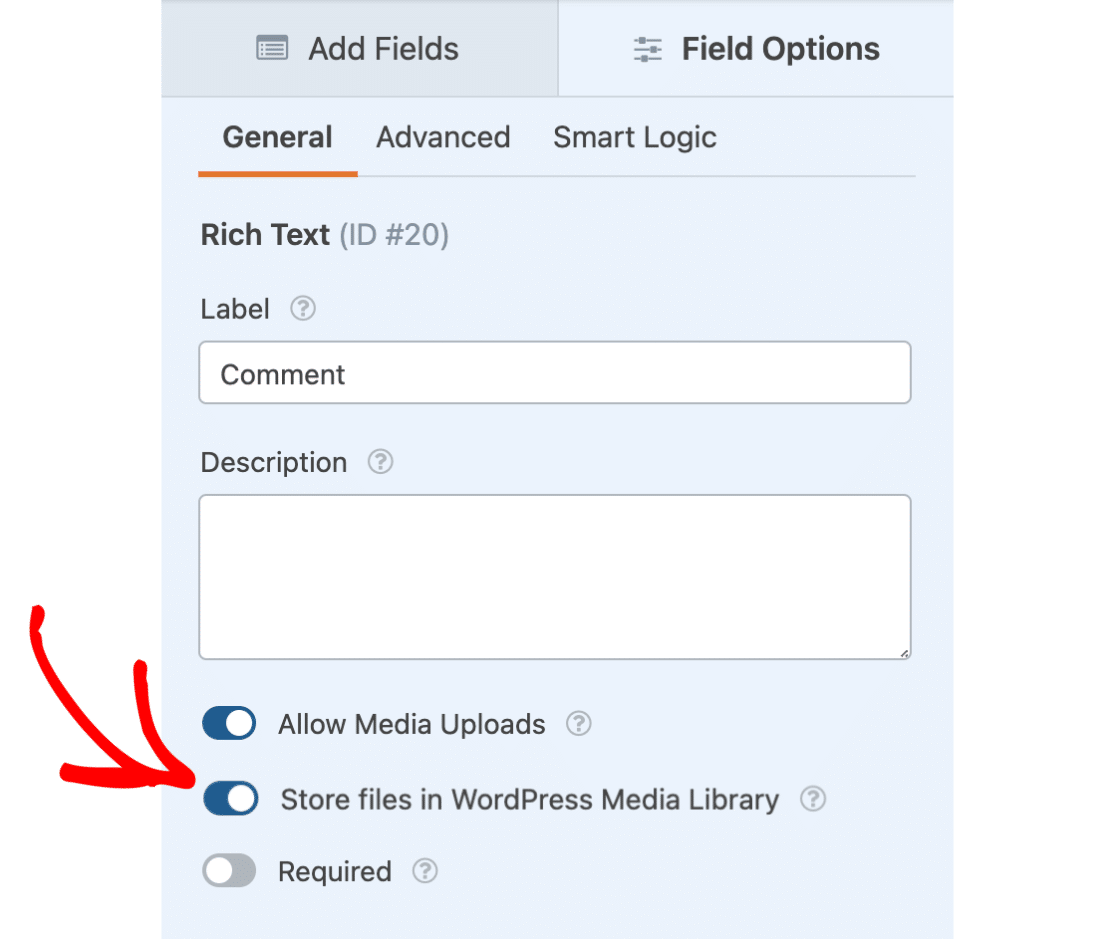Screen dimensions: 1116x939
Task: Click the "Required" text label
Action: [x=334, y=872]
